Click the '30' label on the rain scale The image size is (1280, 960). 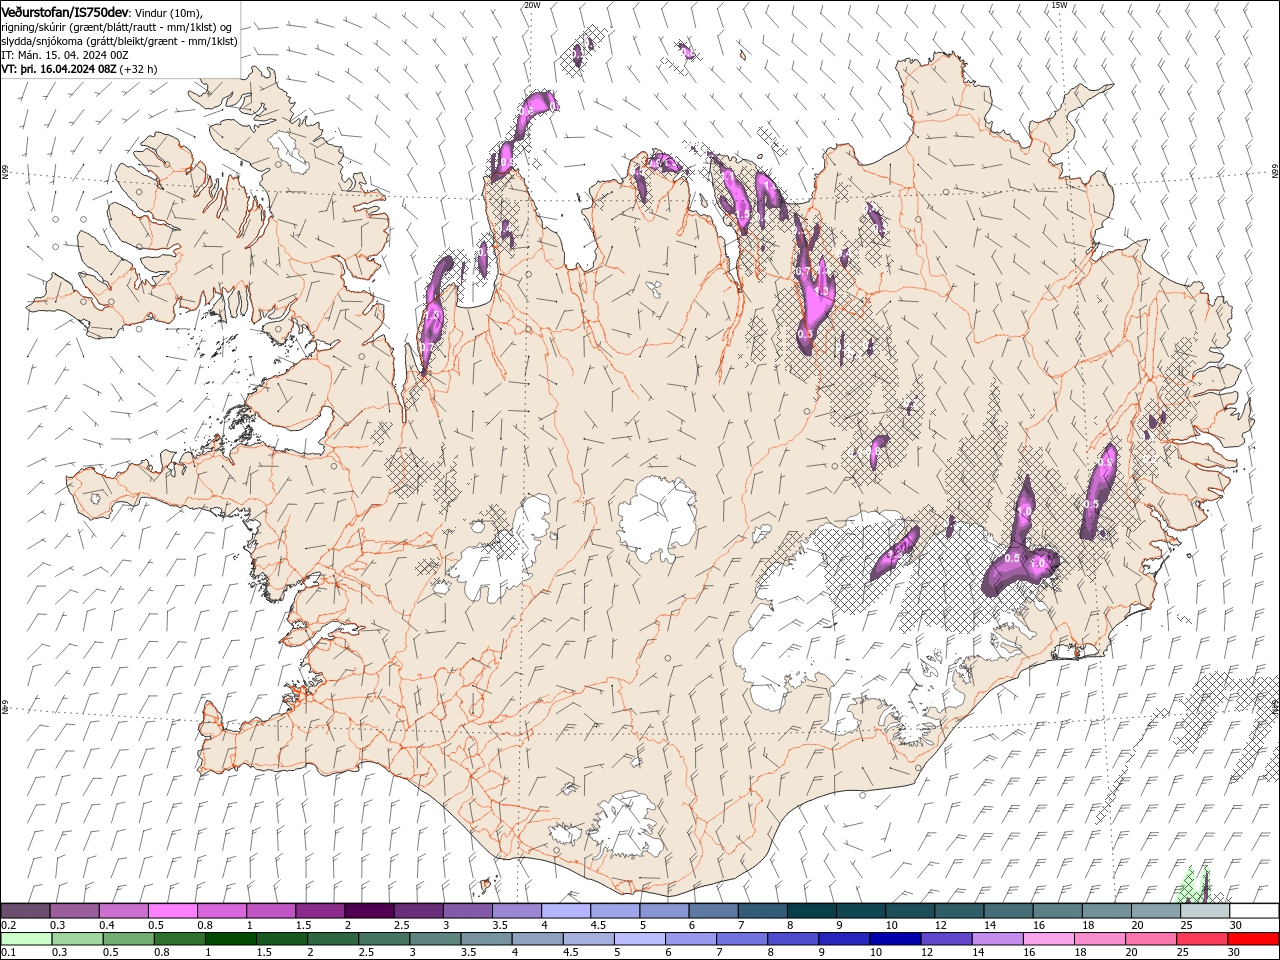(x=1236, y=953)
